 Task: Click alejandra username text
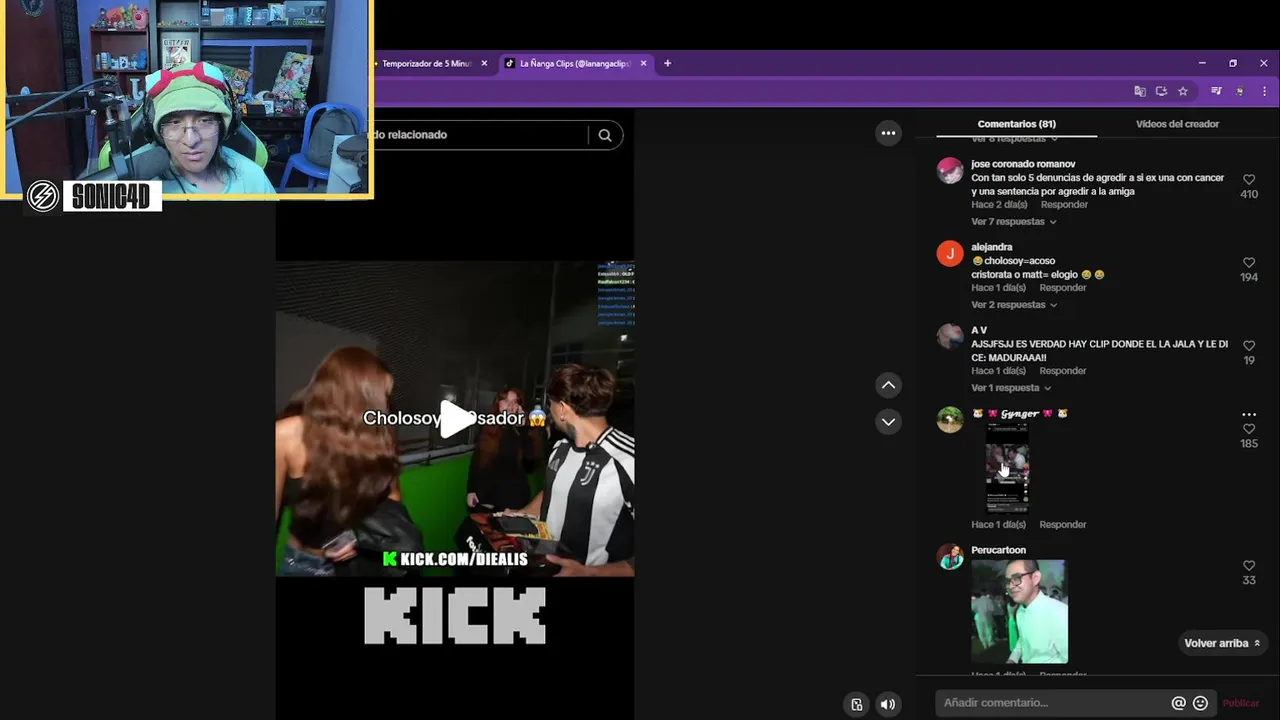[x=992, y=247]
